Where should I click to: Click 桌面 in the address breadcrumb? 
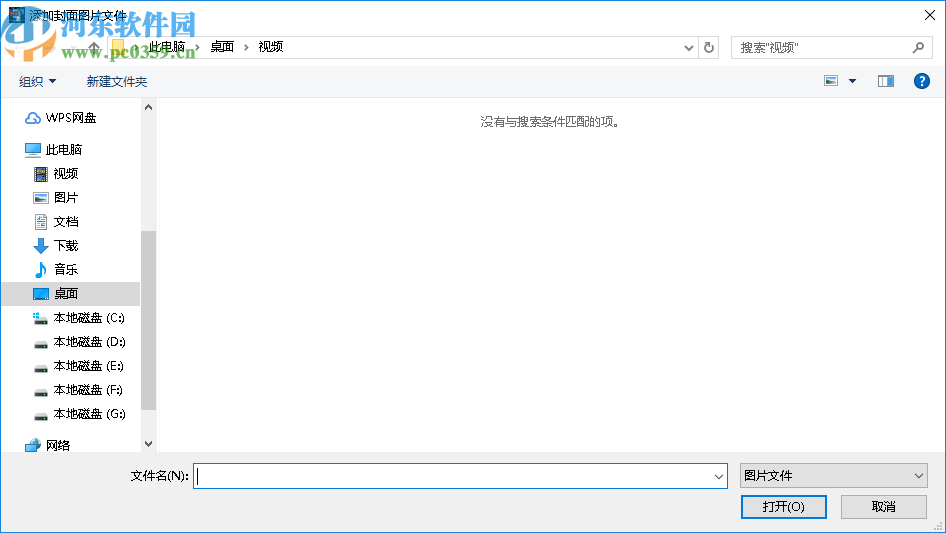[x=222, y=46]
